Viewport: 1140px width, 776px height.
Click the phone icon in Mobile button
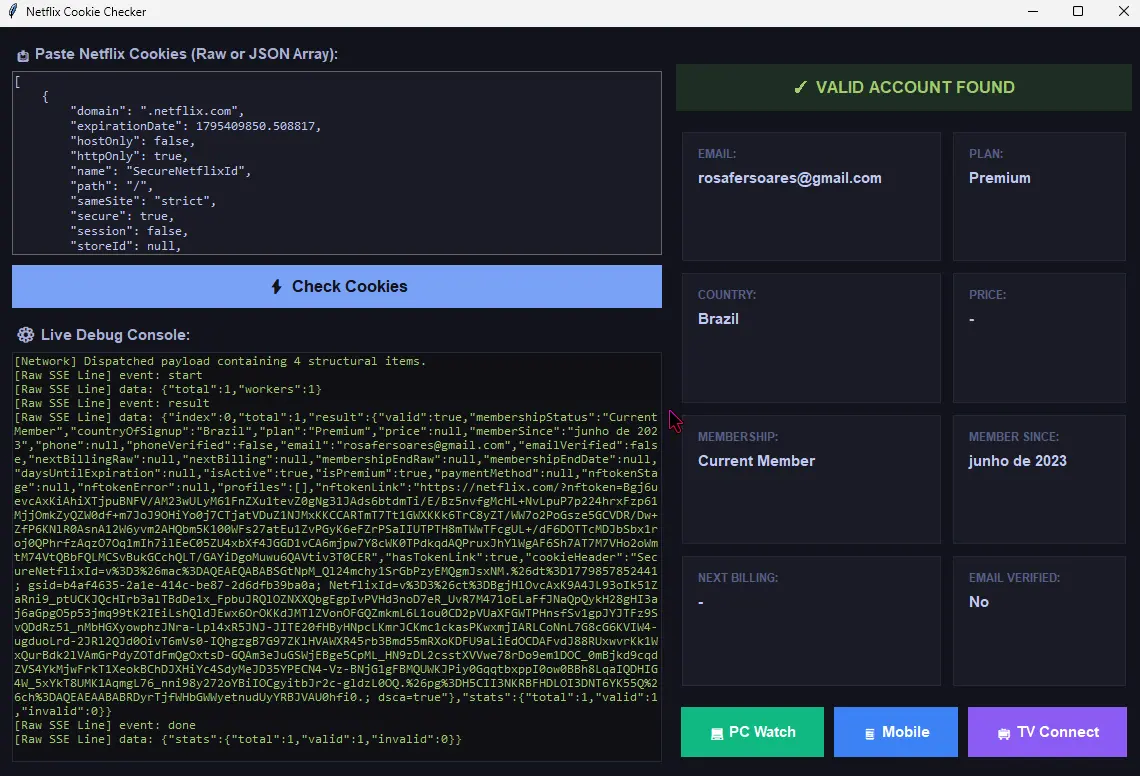click(x=870, y=734)
